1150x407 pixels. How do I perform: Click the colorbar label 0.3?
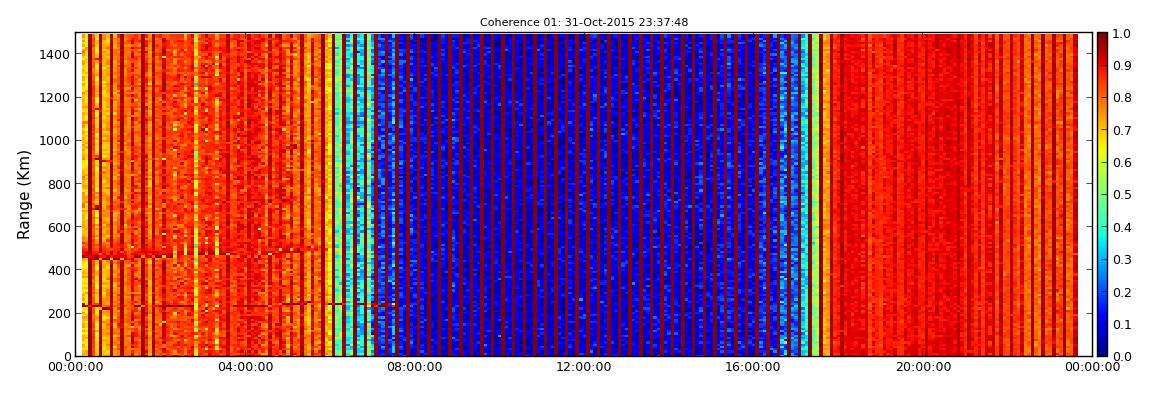1122,260
